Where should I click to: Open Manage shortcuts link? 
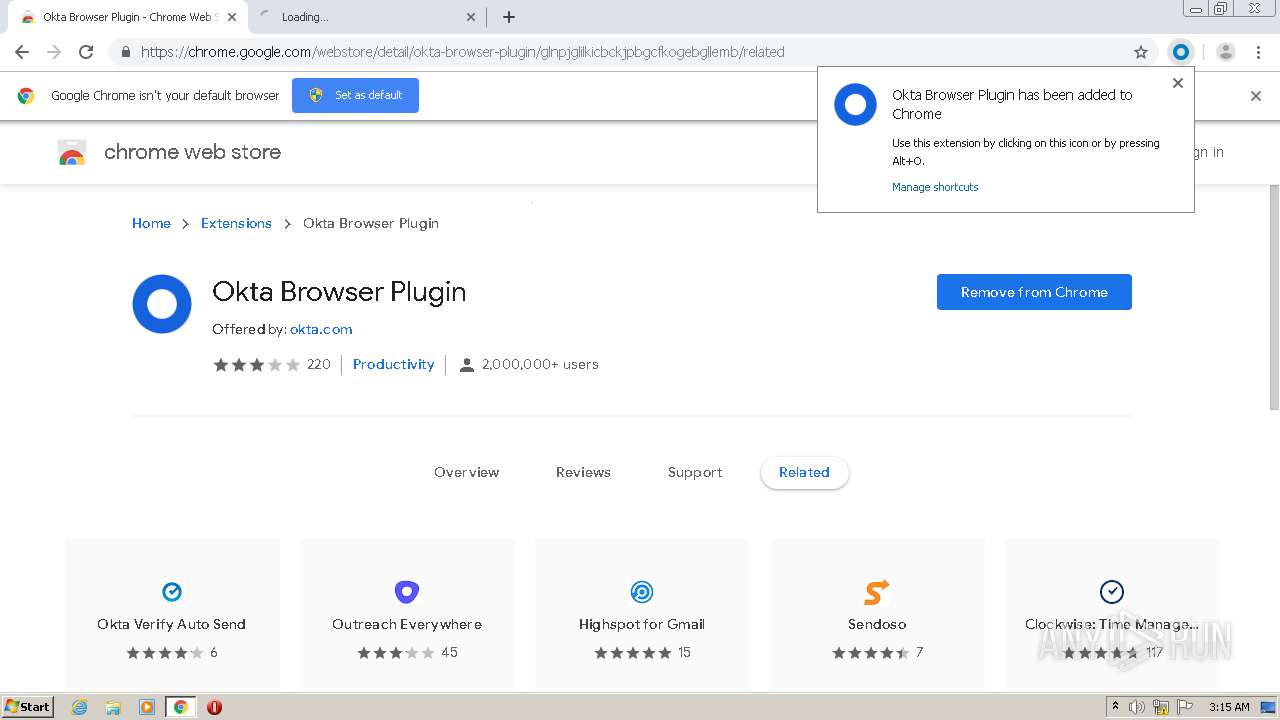935,187
